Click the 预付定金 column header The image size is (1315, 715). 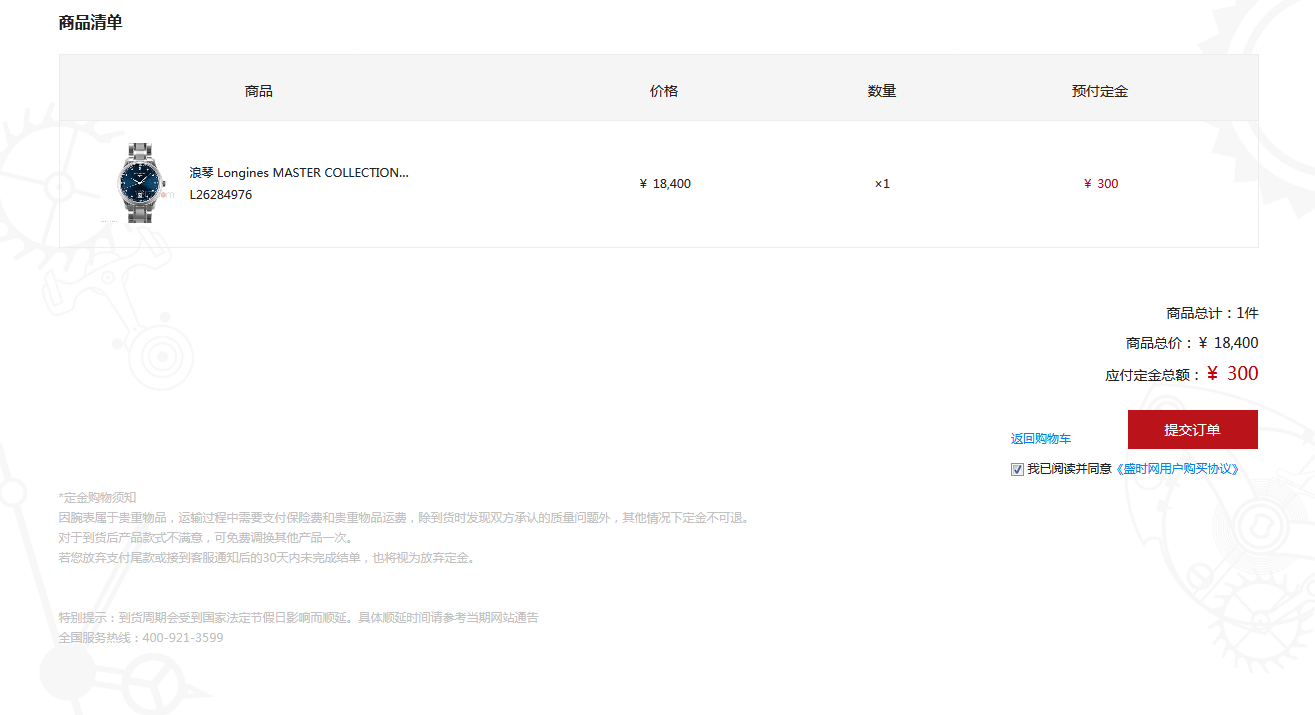1099,91
